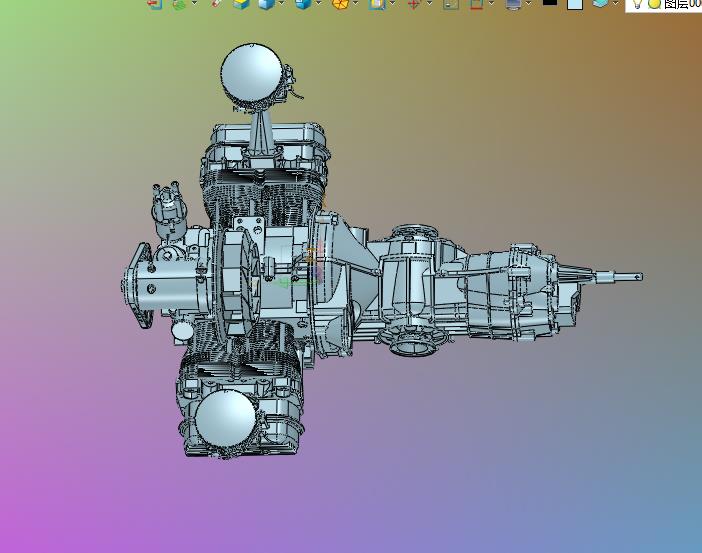Viewport: 702px width, 553px height.
Task: Open dropdown arrow beside green icon
Action: (195, 3)
